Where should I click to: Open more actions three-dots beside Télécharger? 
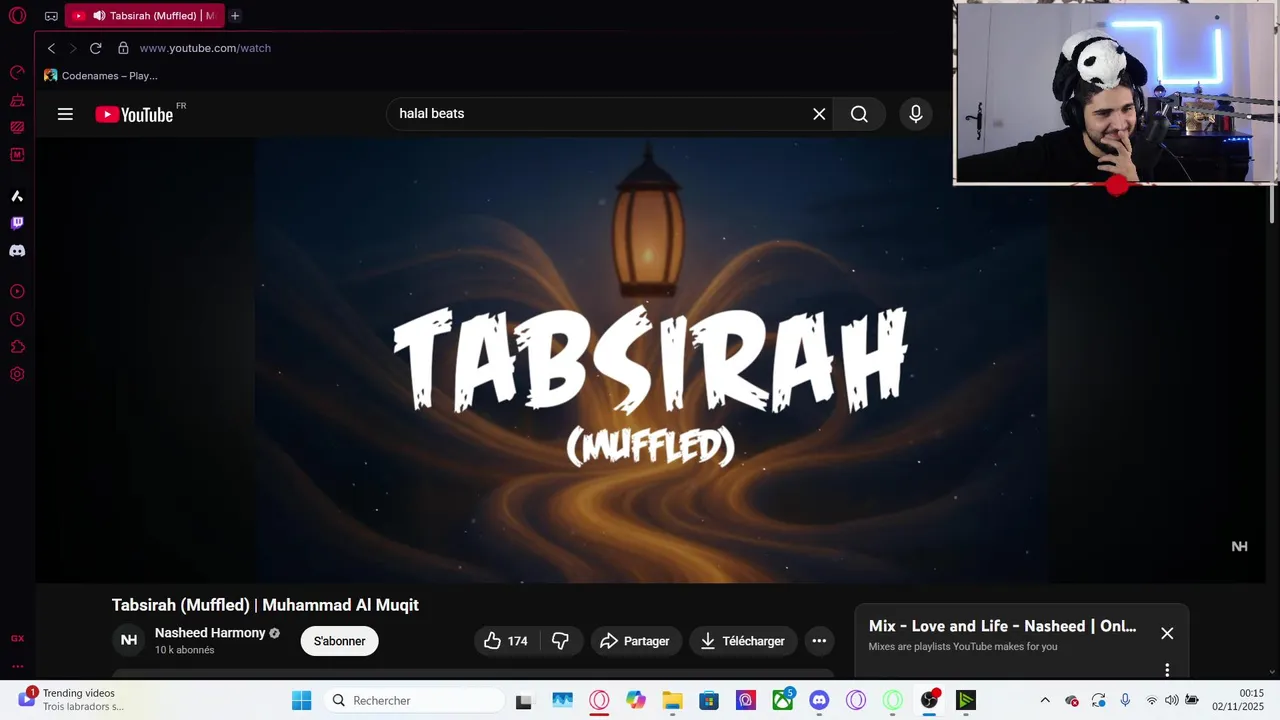(x=819, y=641)
